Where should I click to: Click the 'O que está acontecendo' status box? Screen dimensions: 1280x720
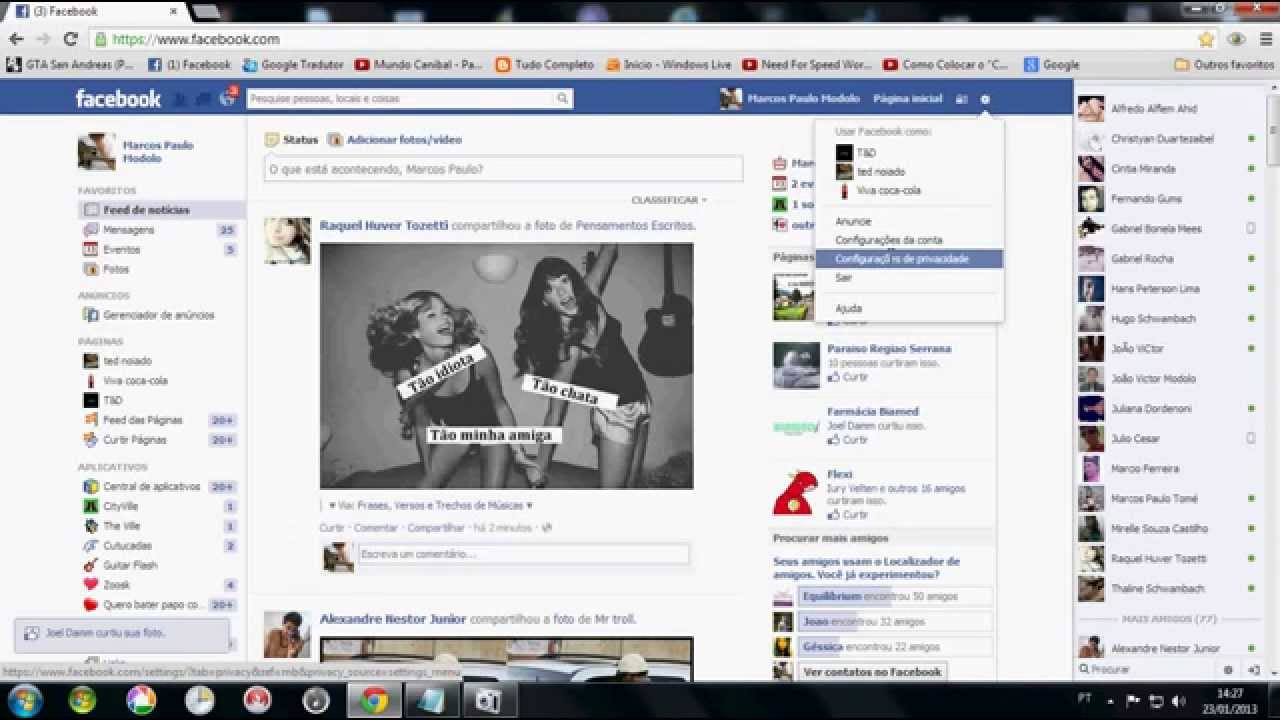(x=503, y=169)
